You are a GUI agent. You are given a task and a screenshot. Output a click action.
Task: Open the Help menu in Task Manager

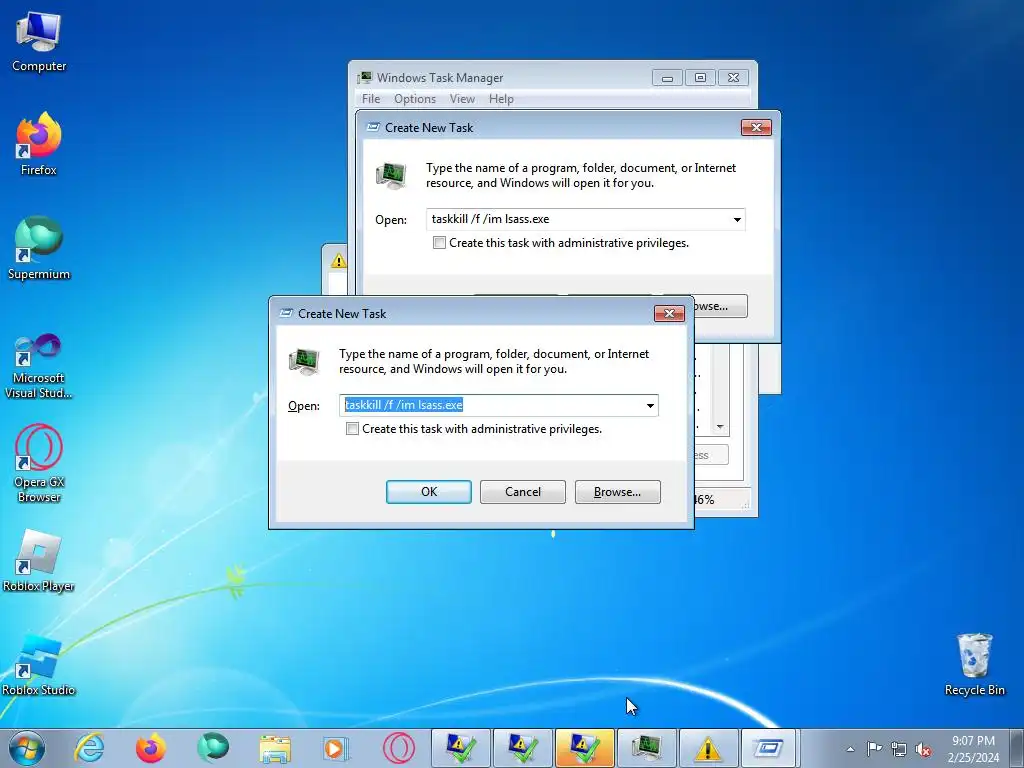501,99
